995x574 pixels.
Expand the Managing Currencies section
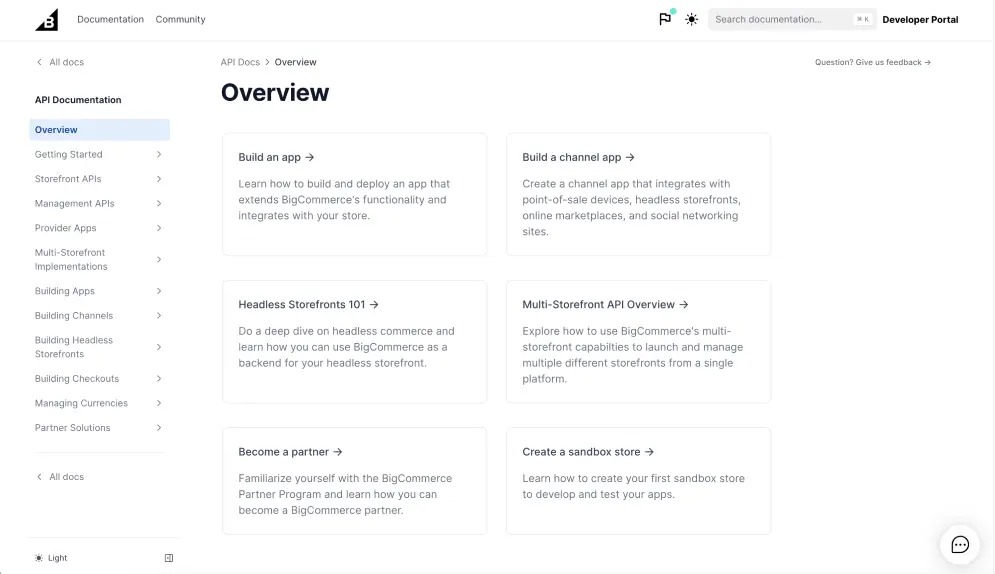(x=99, y=403)
